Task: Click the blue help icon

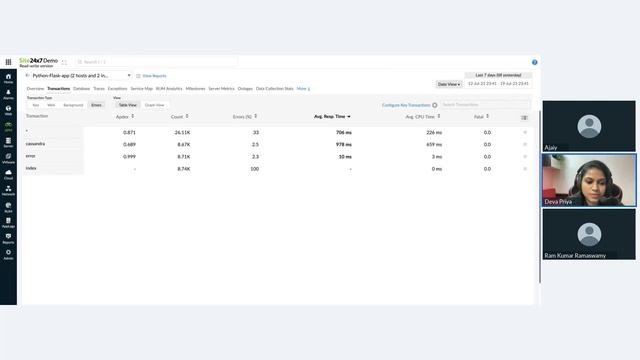Action: (x=534, y=62)
